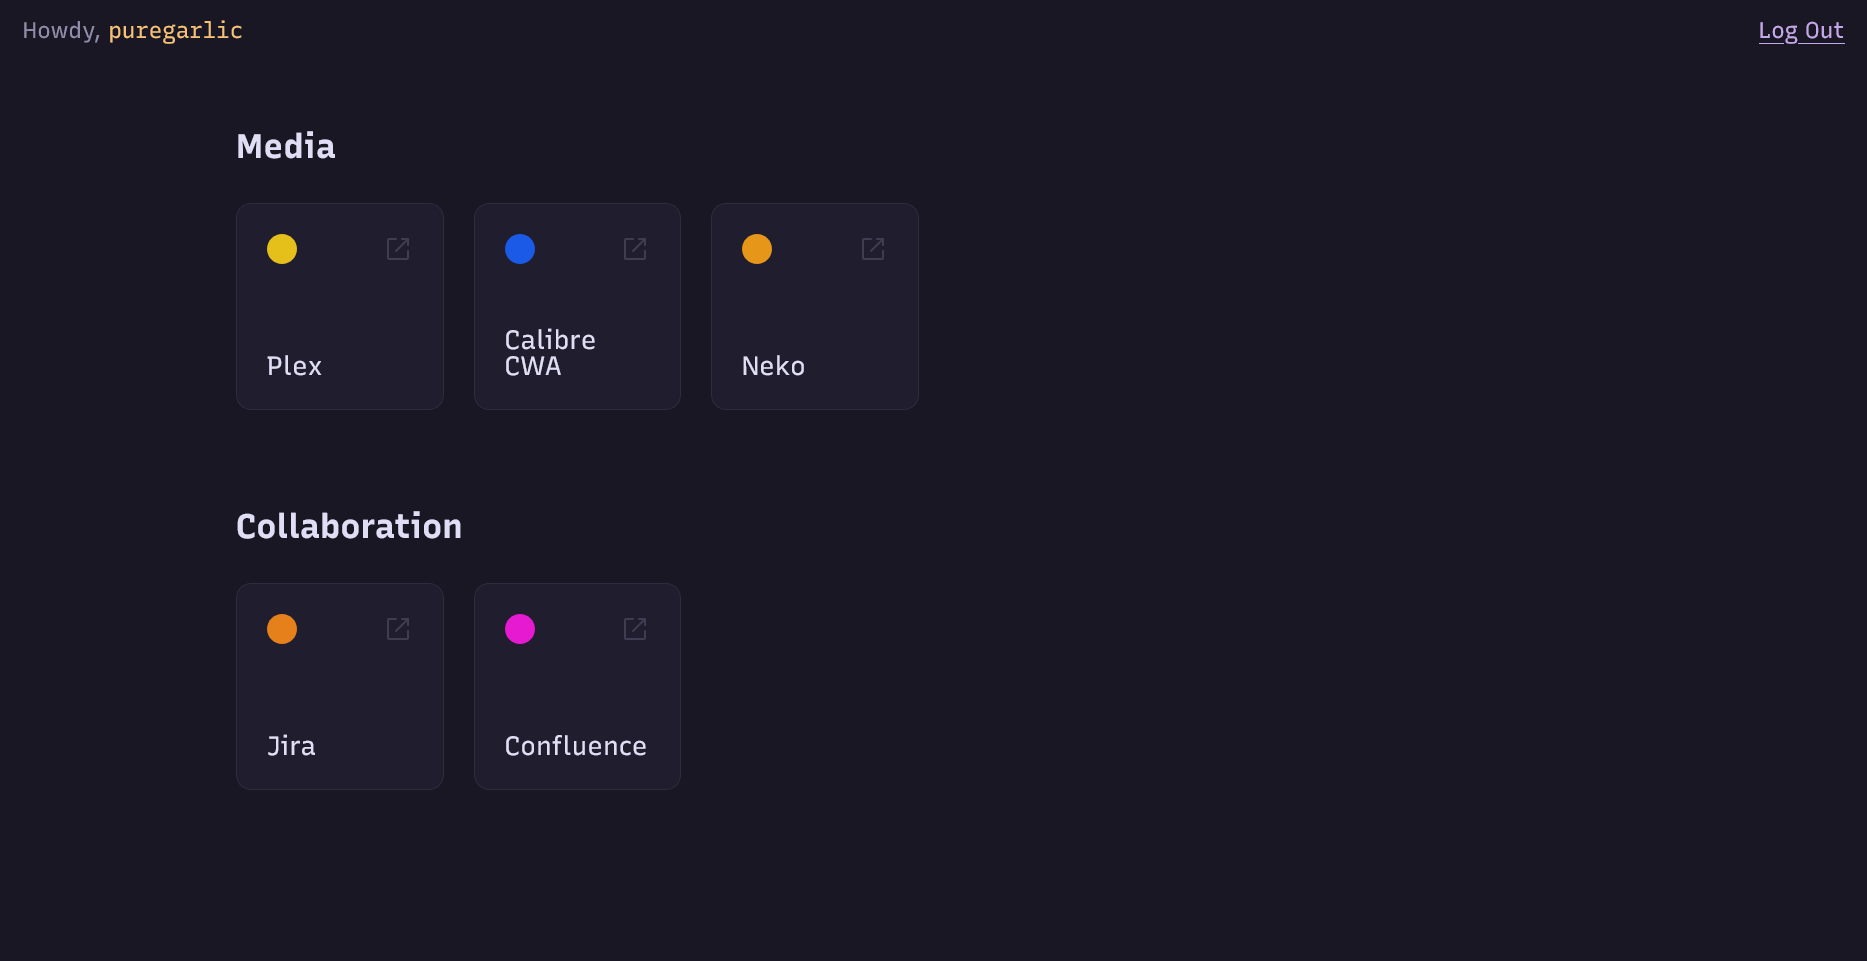
Task: Open external link icon on Calibre CWA card
Action: 635,248
